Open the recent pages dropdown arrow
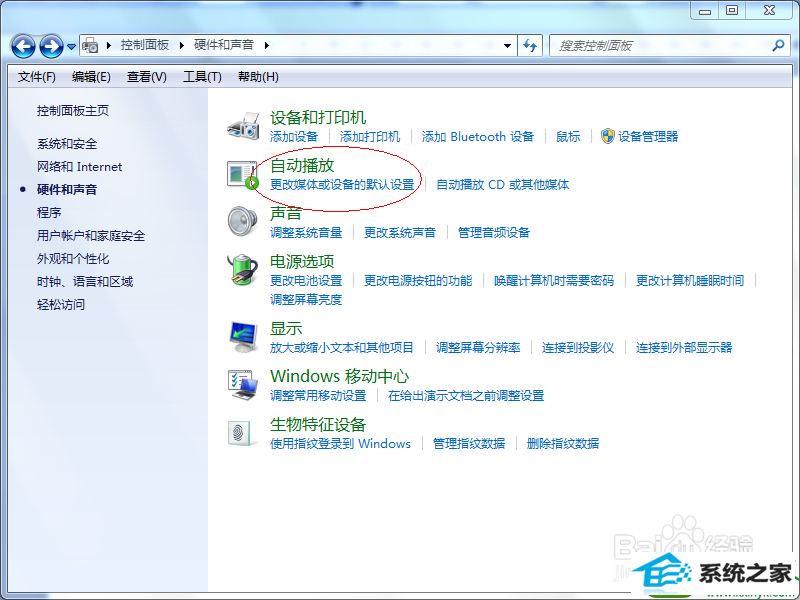 coord(71,47)
